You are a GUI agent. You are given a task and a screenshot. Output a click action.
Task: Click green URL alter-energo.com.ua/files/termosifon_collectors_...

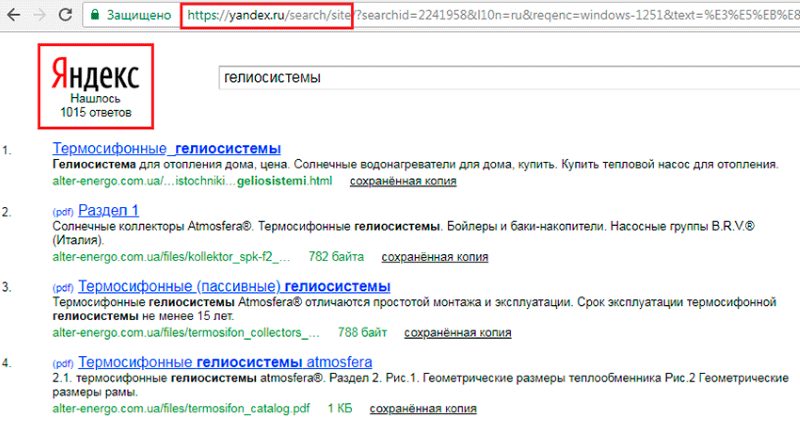click(x=186, y=333)
